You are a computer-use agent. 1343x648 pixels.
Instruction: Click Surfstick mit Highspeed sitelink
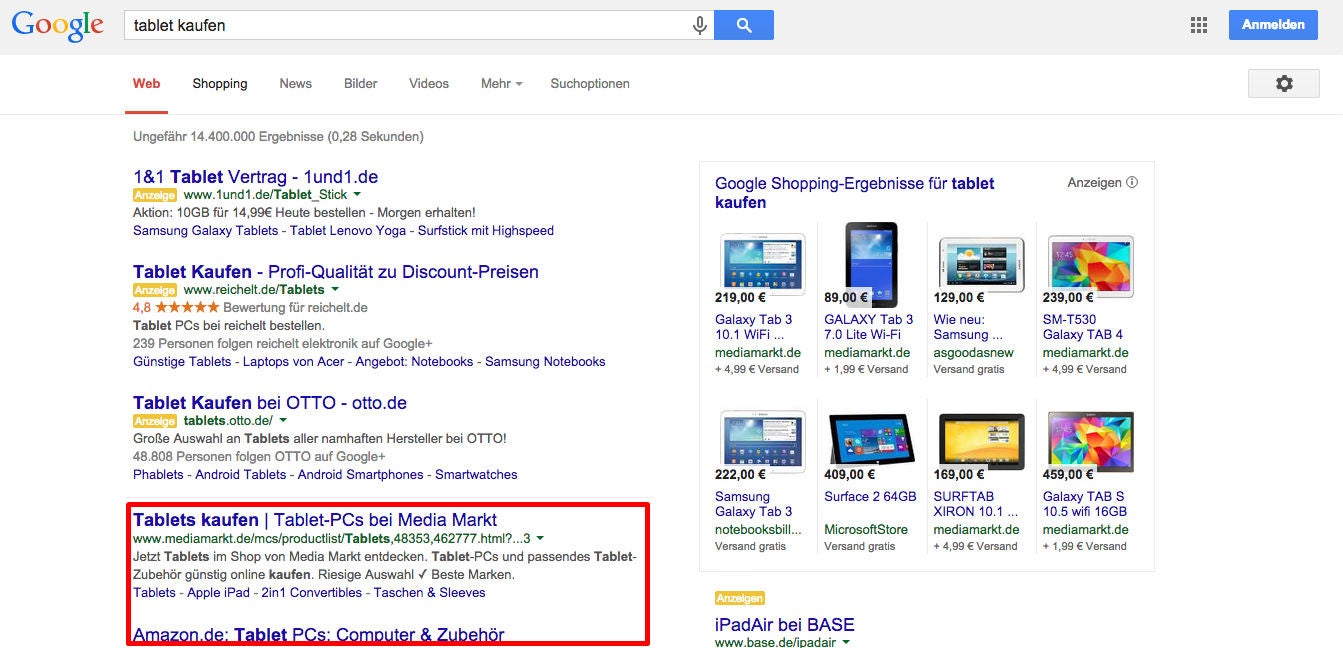(486, 231)
